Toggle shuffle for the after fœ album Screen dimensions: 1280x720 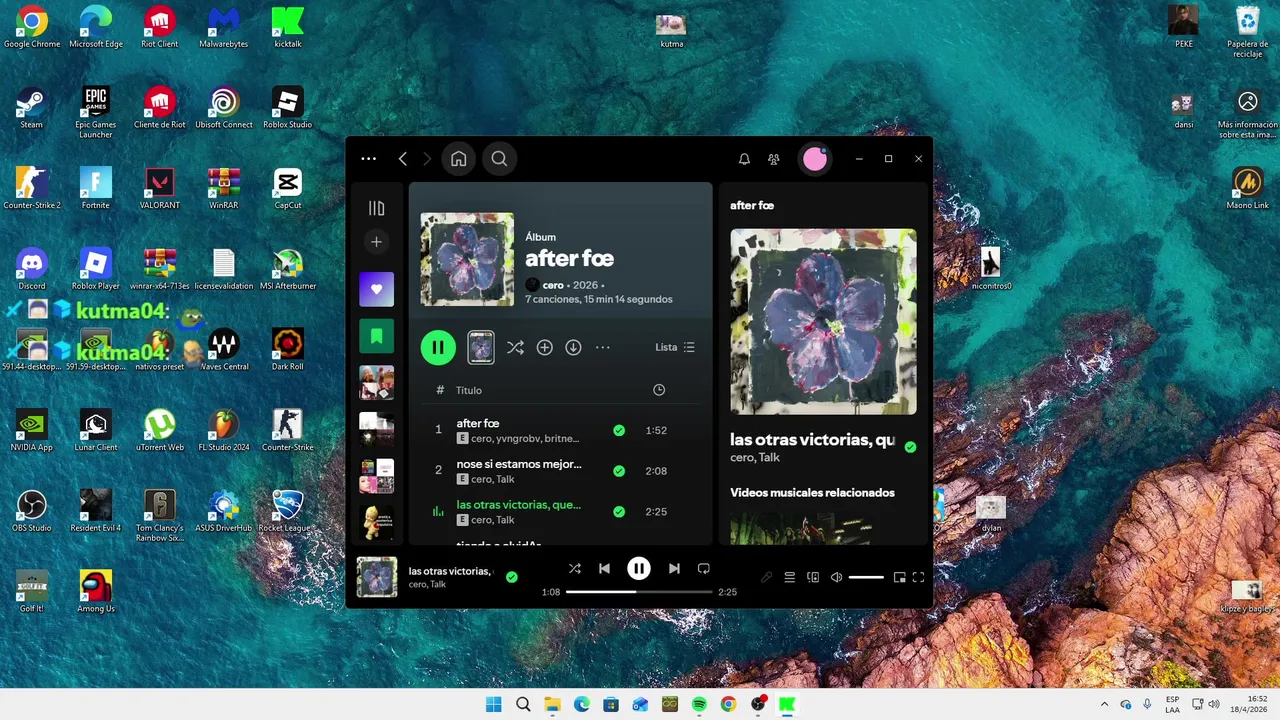515,347
